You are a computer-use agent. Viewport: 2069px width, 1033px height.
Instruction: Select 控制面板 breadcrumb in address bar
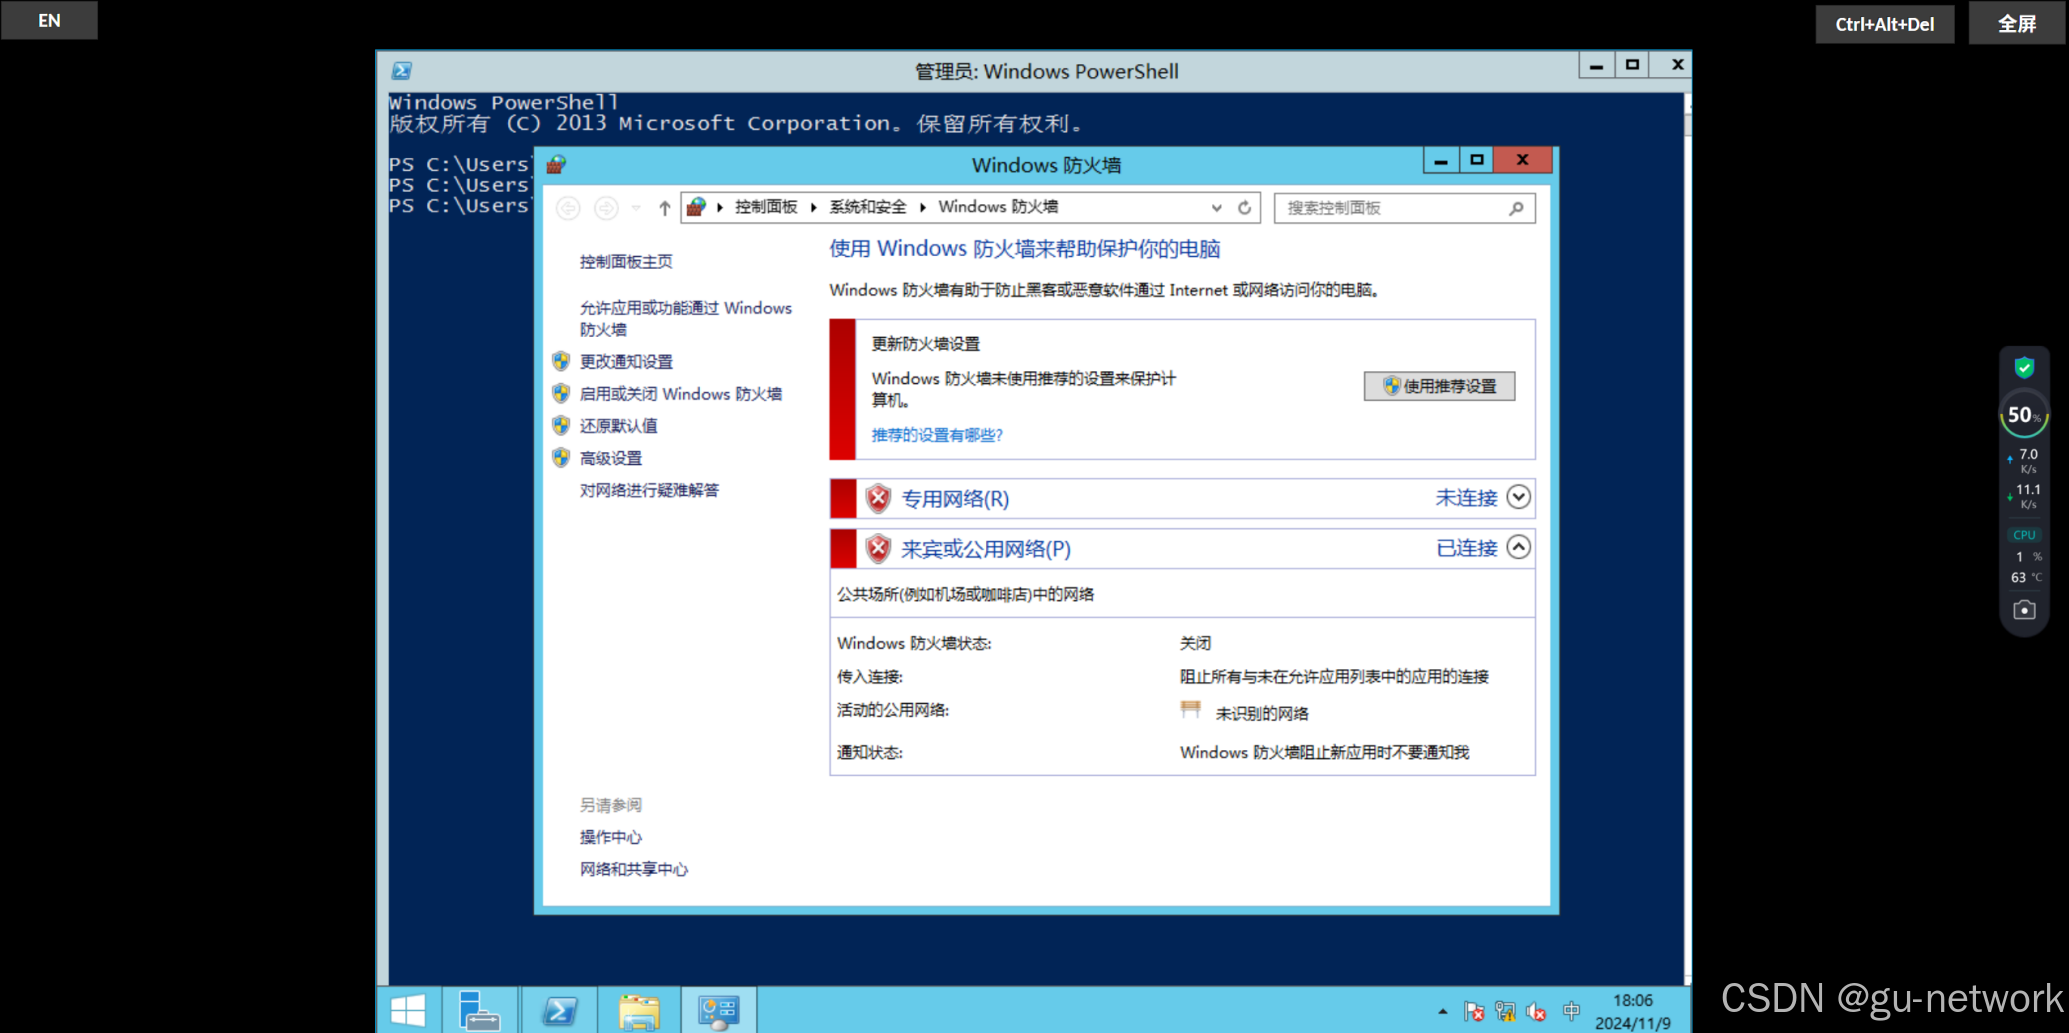[x=766, y=207]
